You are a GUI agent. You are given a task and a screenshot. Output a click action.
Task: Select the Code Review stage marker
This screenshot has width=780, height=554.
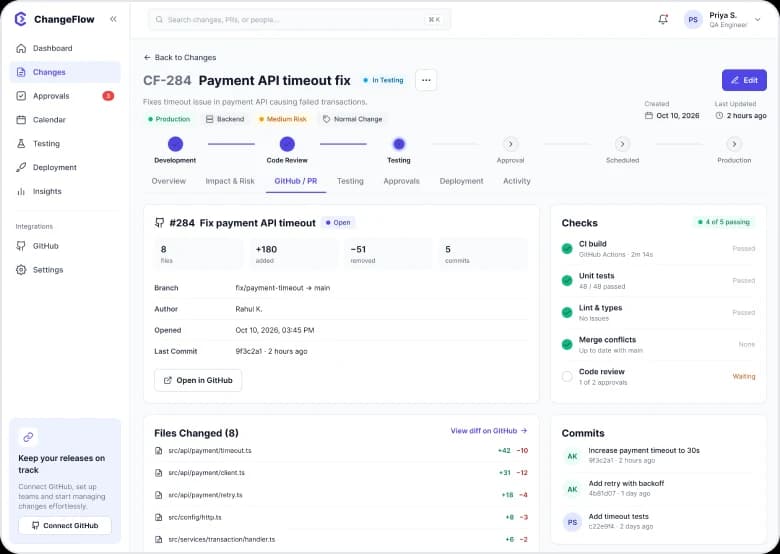click(x=287, y=144)
